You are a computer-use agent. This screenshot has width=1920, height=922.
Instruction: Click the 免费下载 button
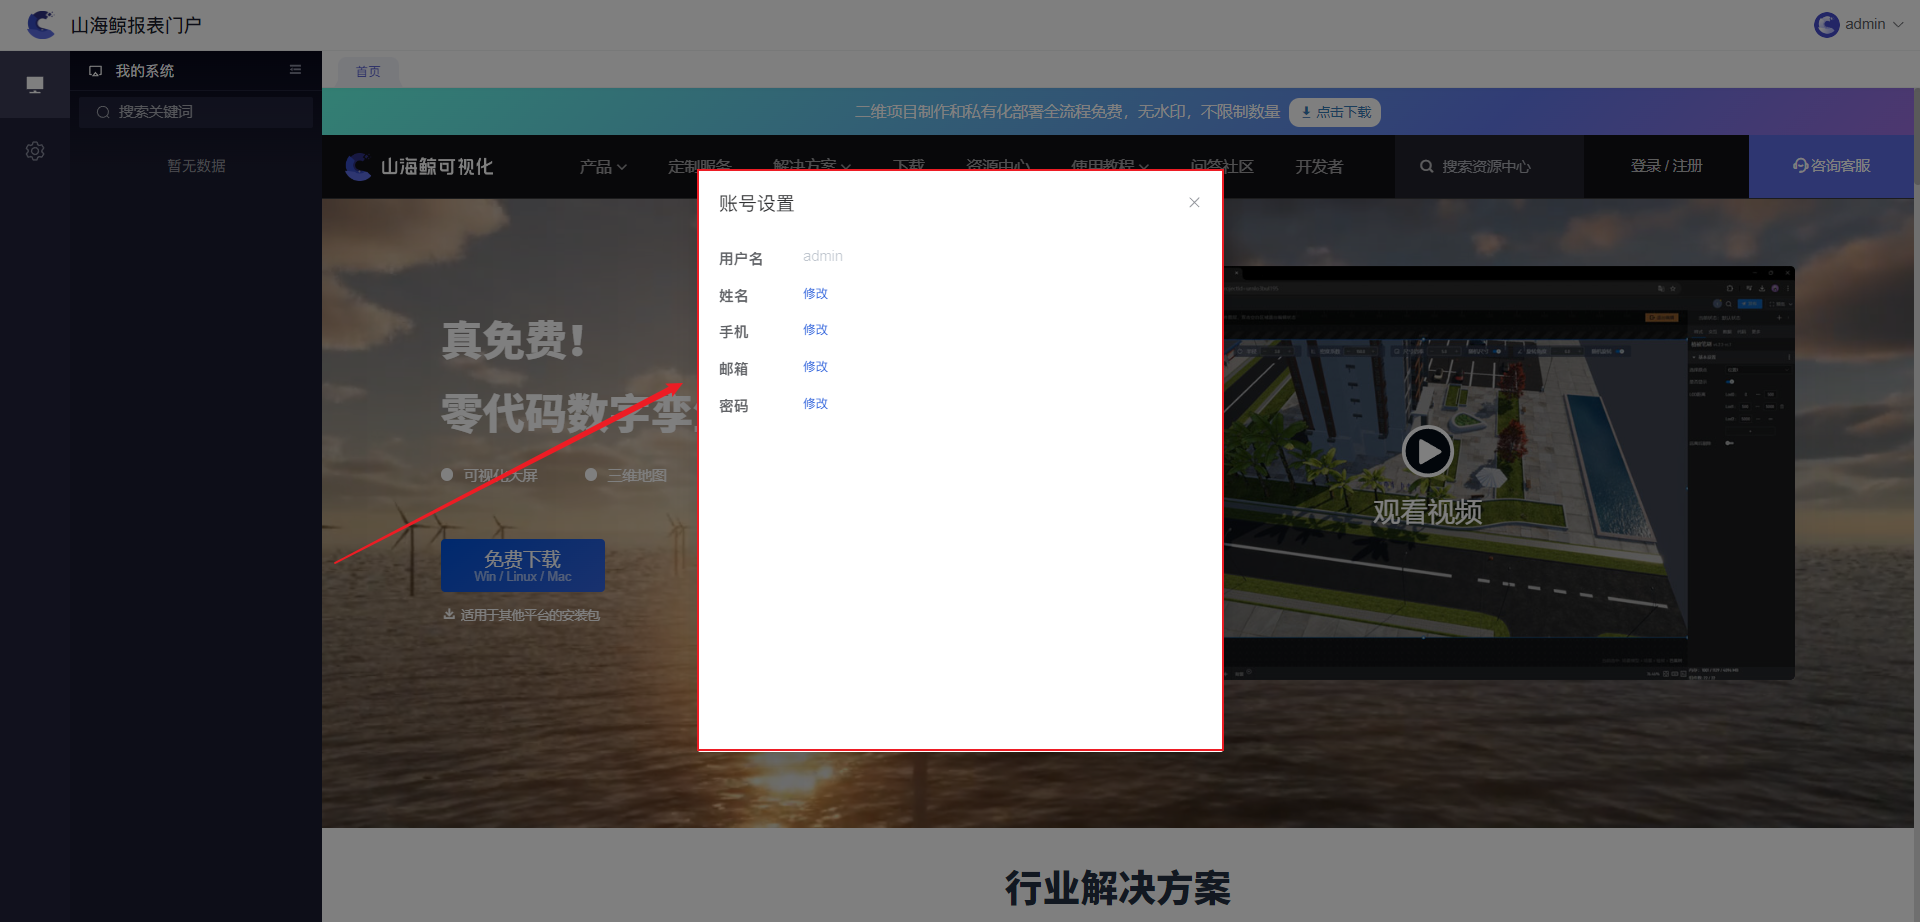point(523,565)
